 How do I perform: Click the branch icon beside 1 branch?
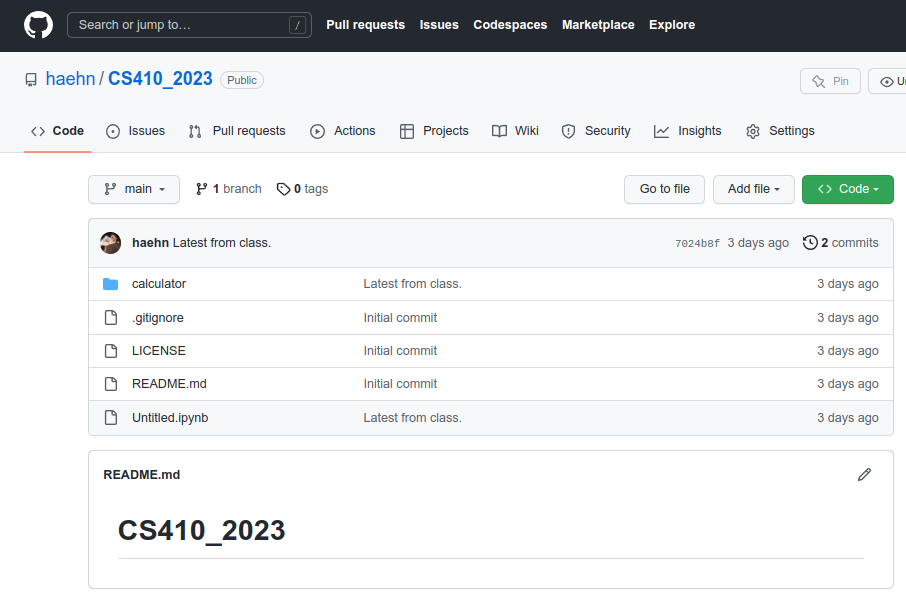[201, 189]
